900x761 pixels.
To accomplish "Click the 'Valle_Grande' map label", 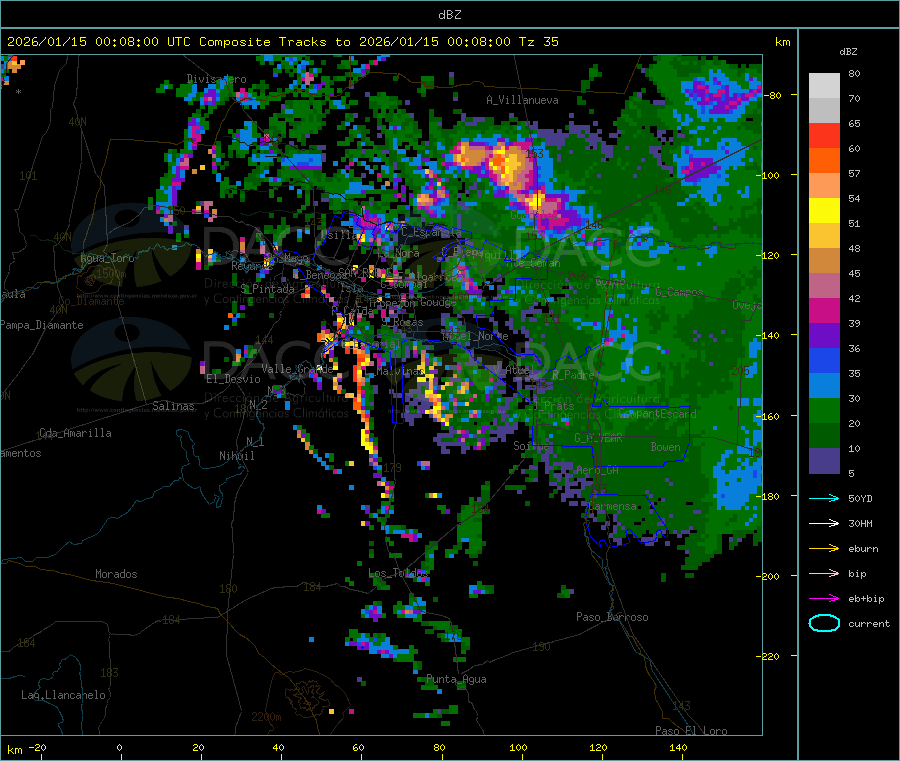I will (297, 369).
